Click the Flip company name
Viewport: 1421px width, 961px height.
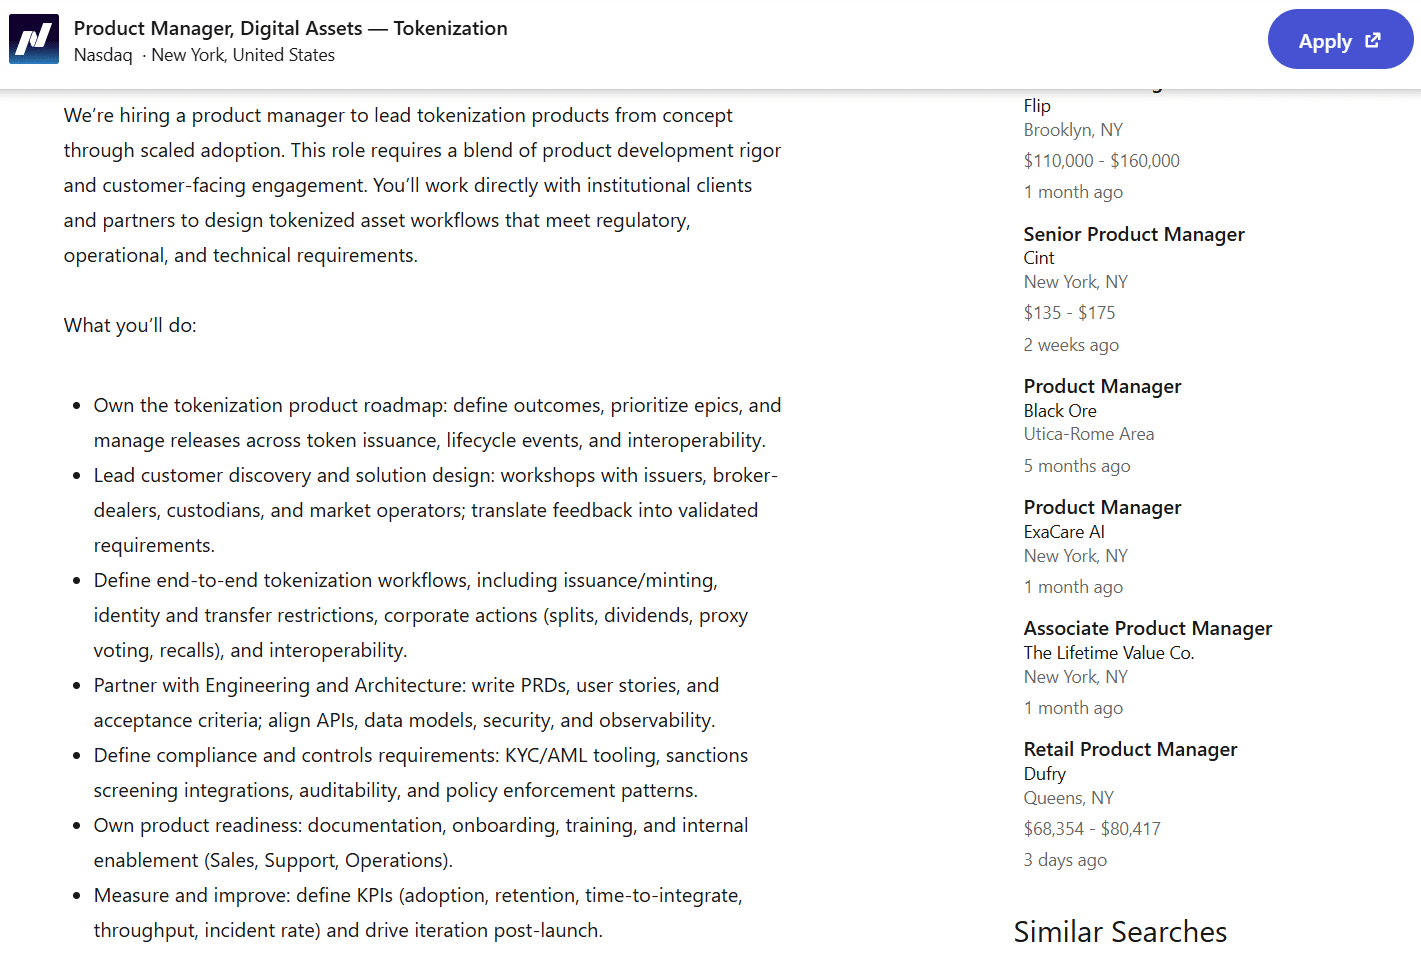(1037, 106)
